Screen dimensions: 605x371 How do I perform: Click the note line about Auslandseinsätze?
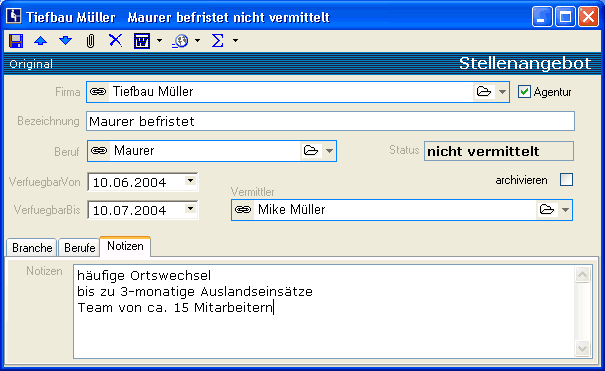click(x=195, y=292)
